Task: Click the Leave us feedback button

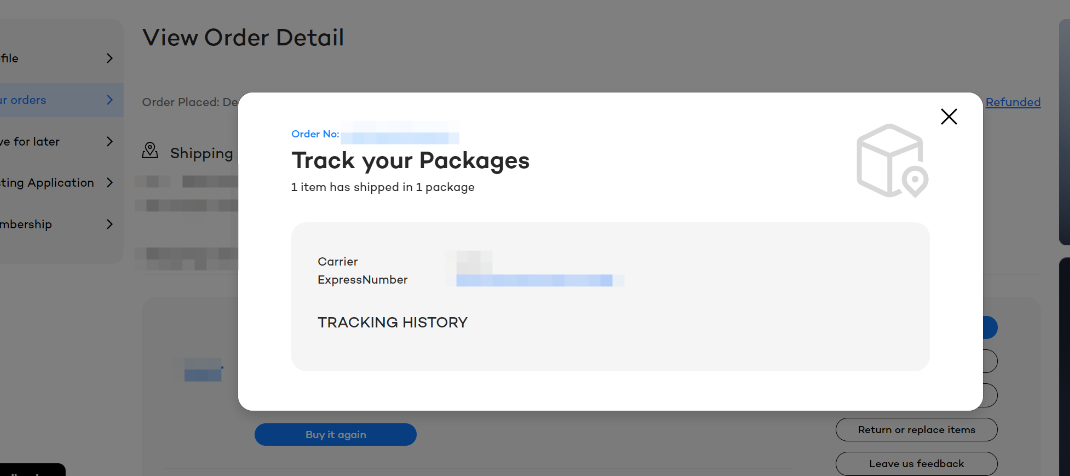Action: point(916,463)
